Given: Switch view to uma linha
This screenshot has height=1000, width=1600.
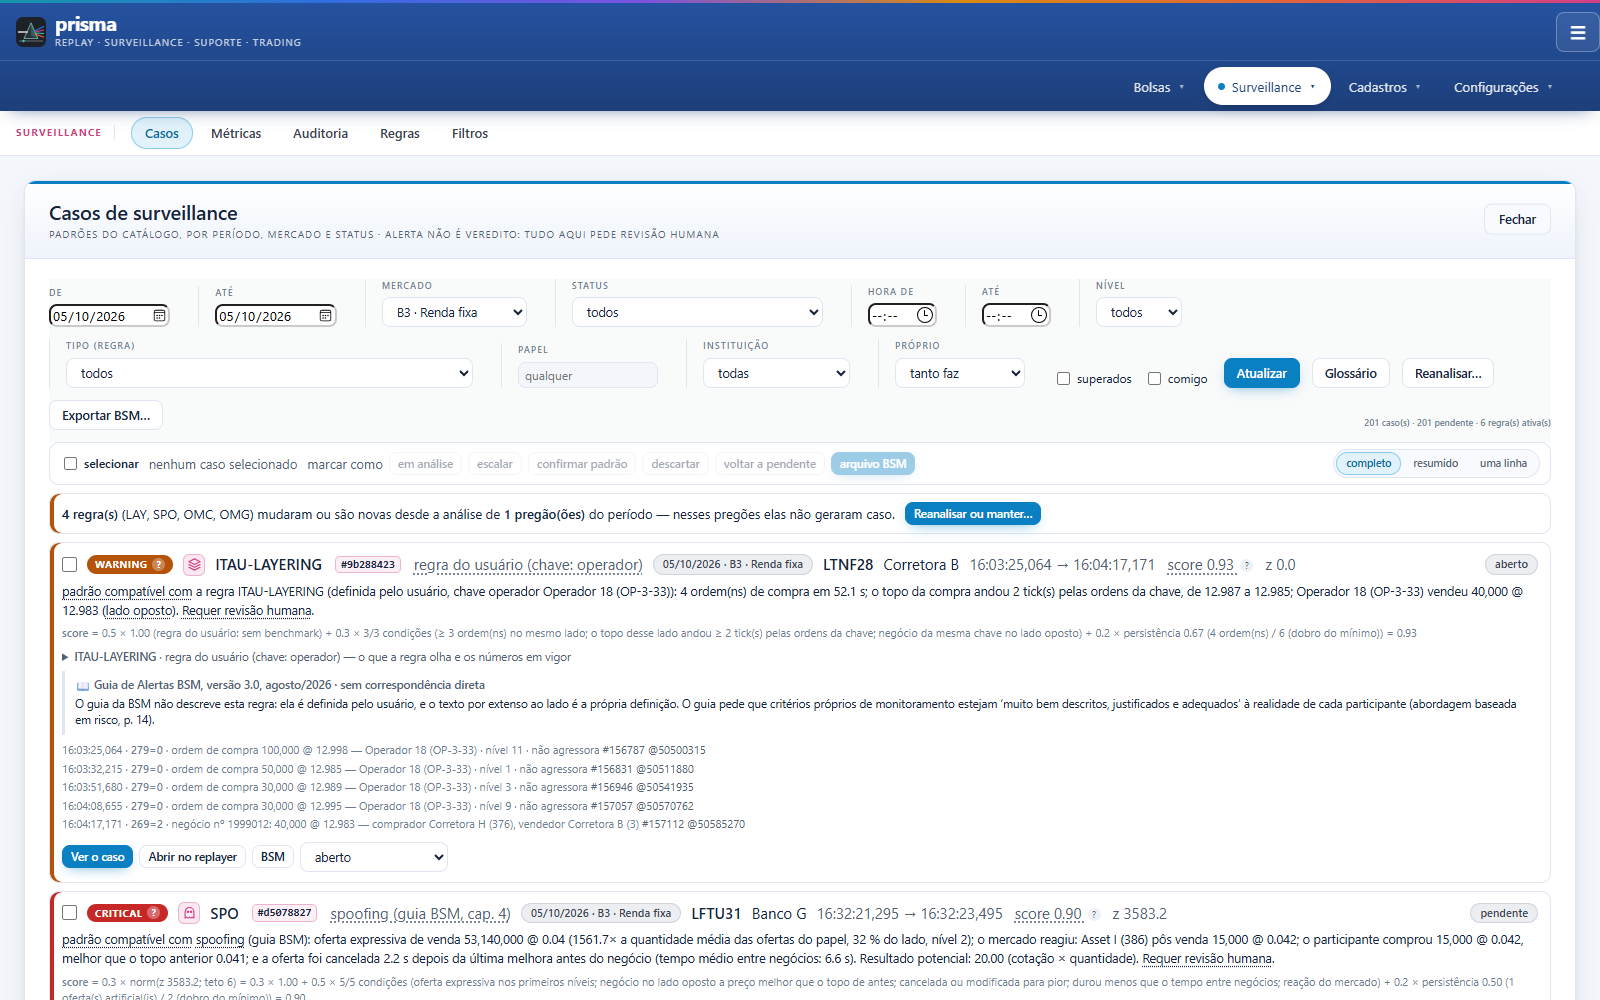Looking at the screenshot, I should coord(1503,464).
